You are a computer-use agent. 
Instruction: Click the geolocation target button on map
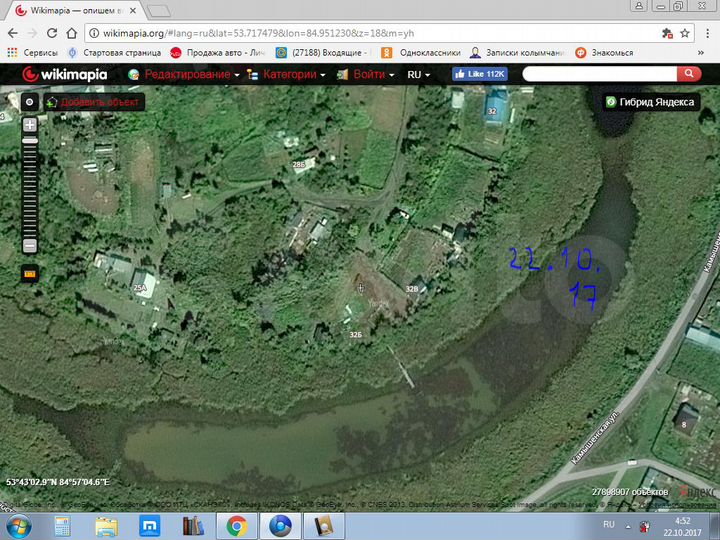tap(30, 101)
